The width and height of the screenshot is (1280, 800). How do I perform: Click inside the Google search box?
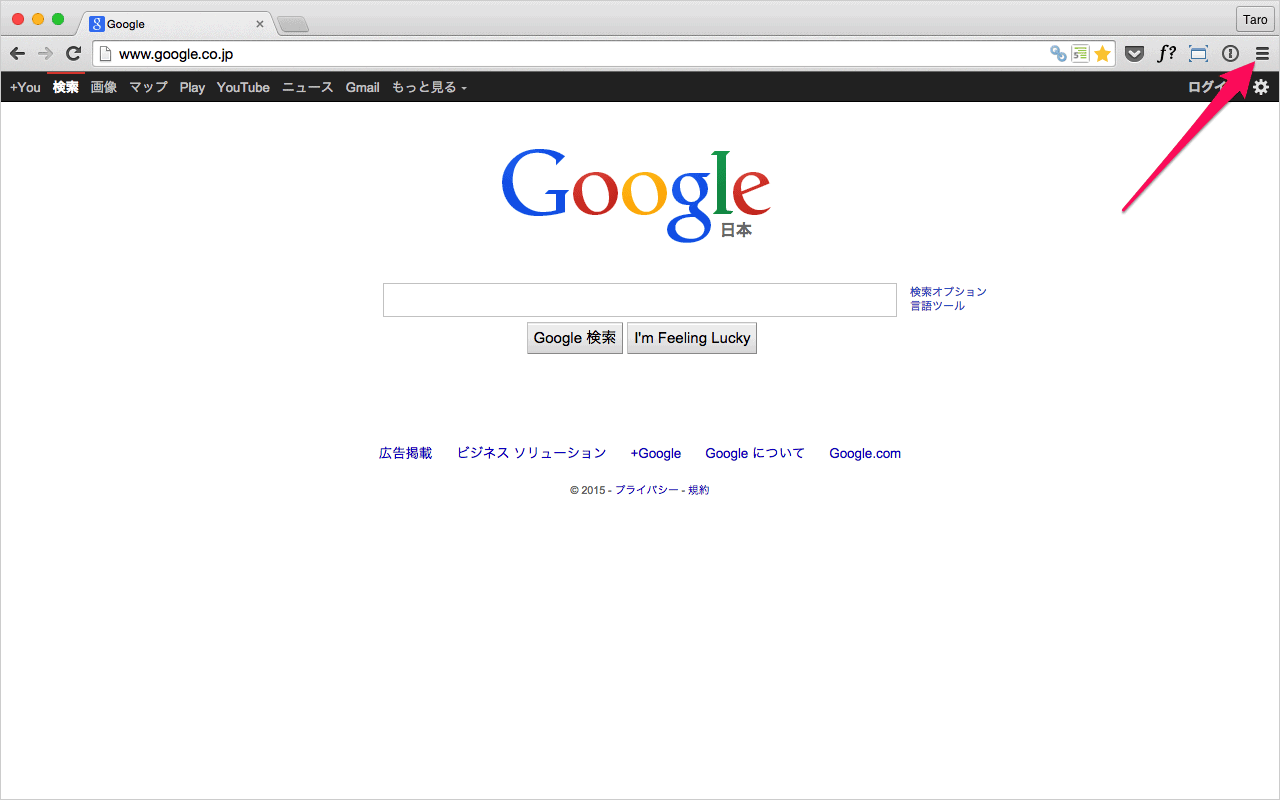(639, 299)
